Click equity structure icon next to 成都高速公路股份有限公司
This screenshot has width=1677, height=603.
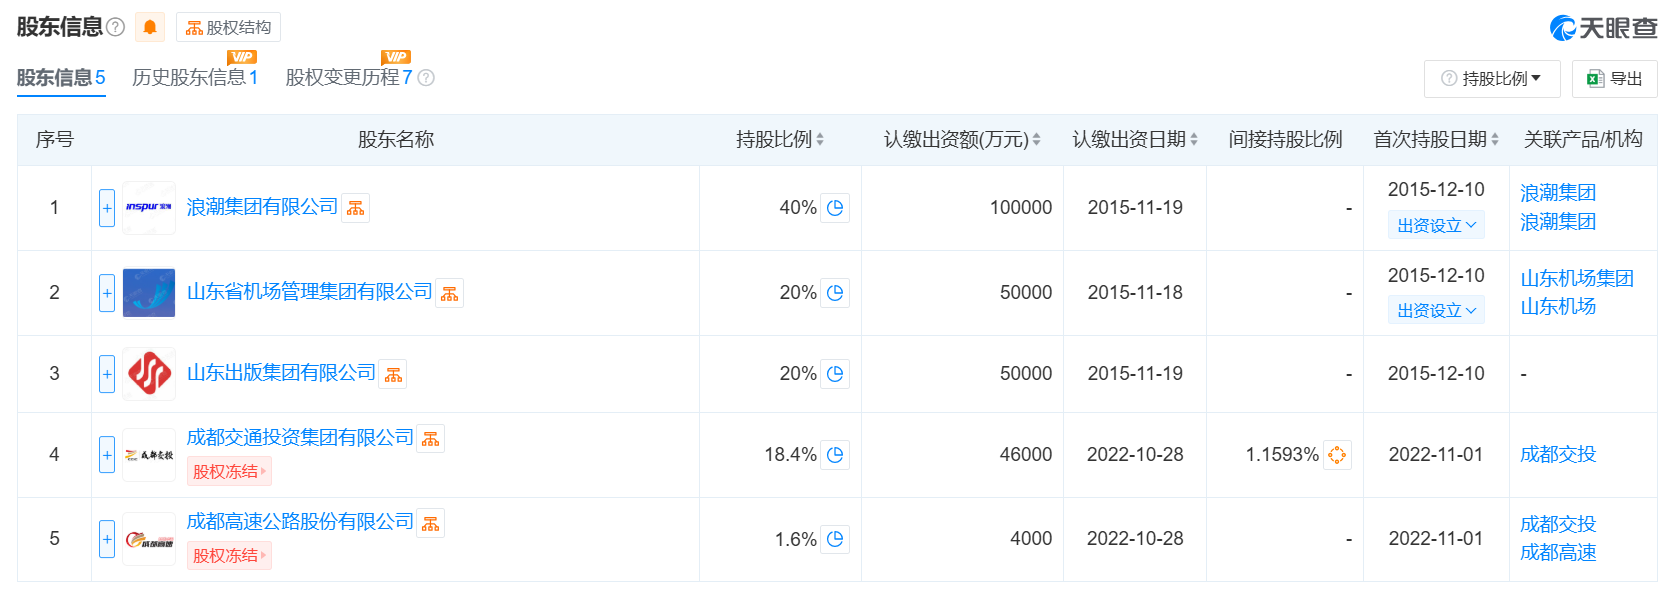(431, 524)
